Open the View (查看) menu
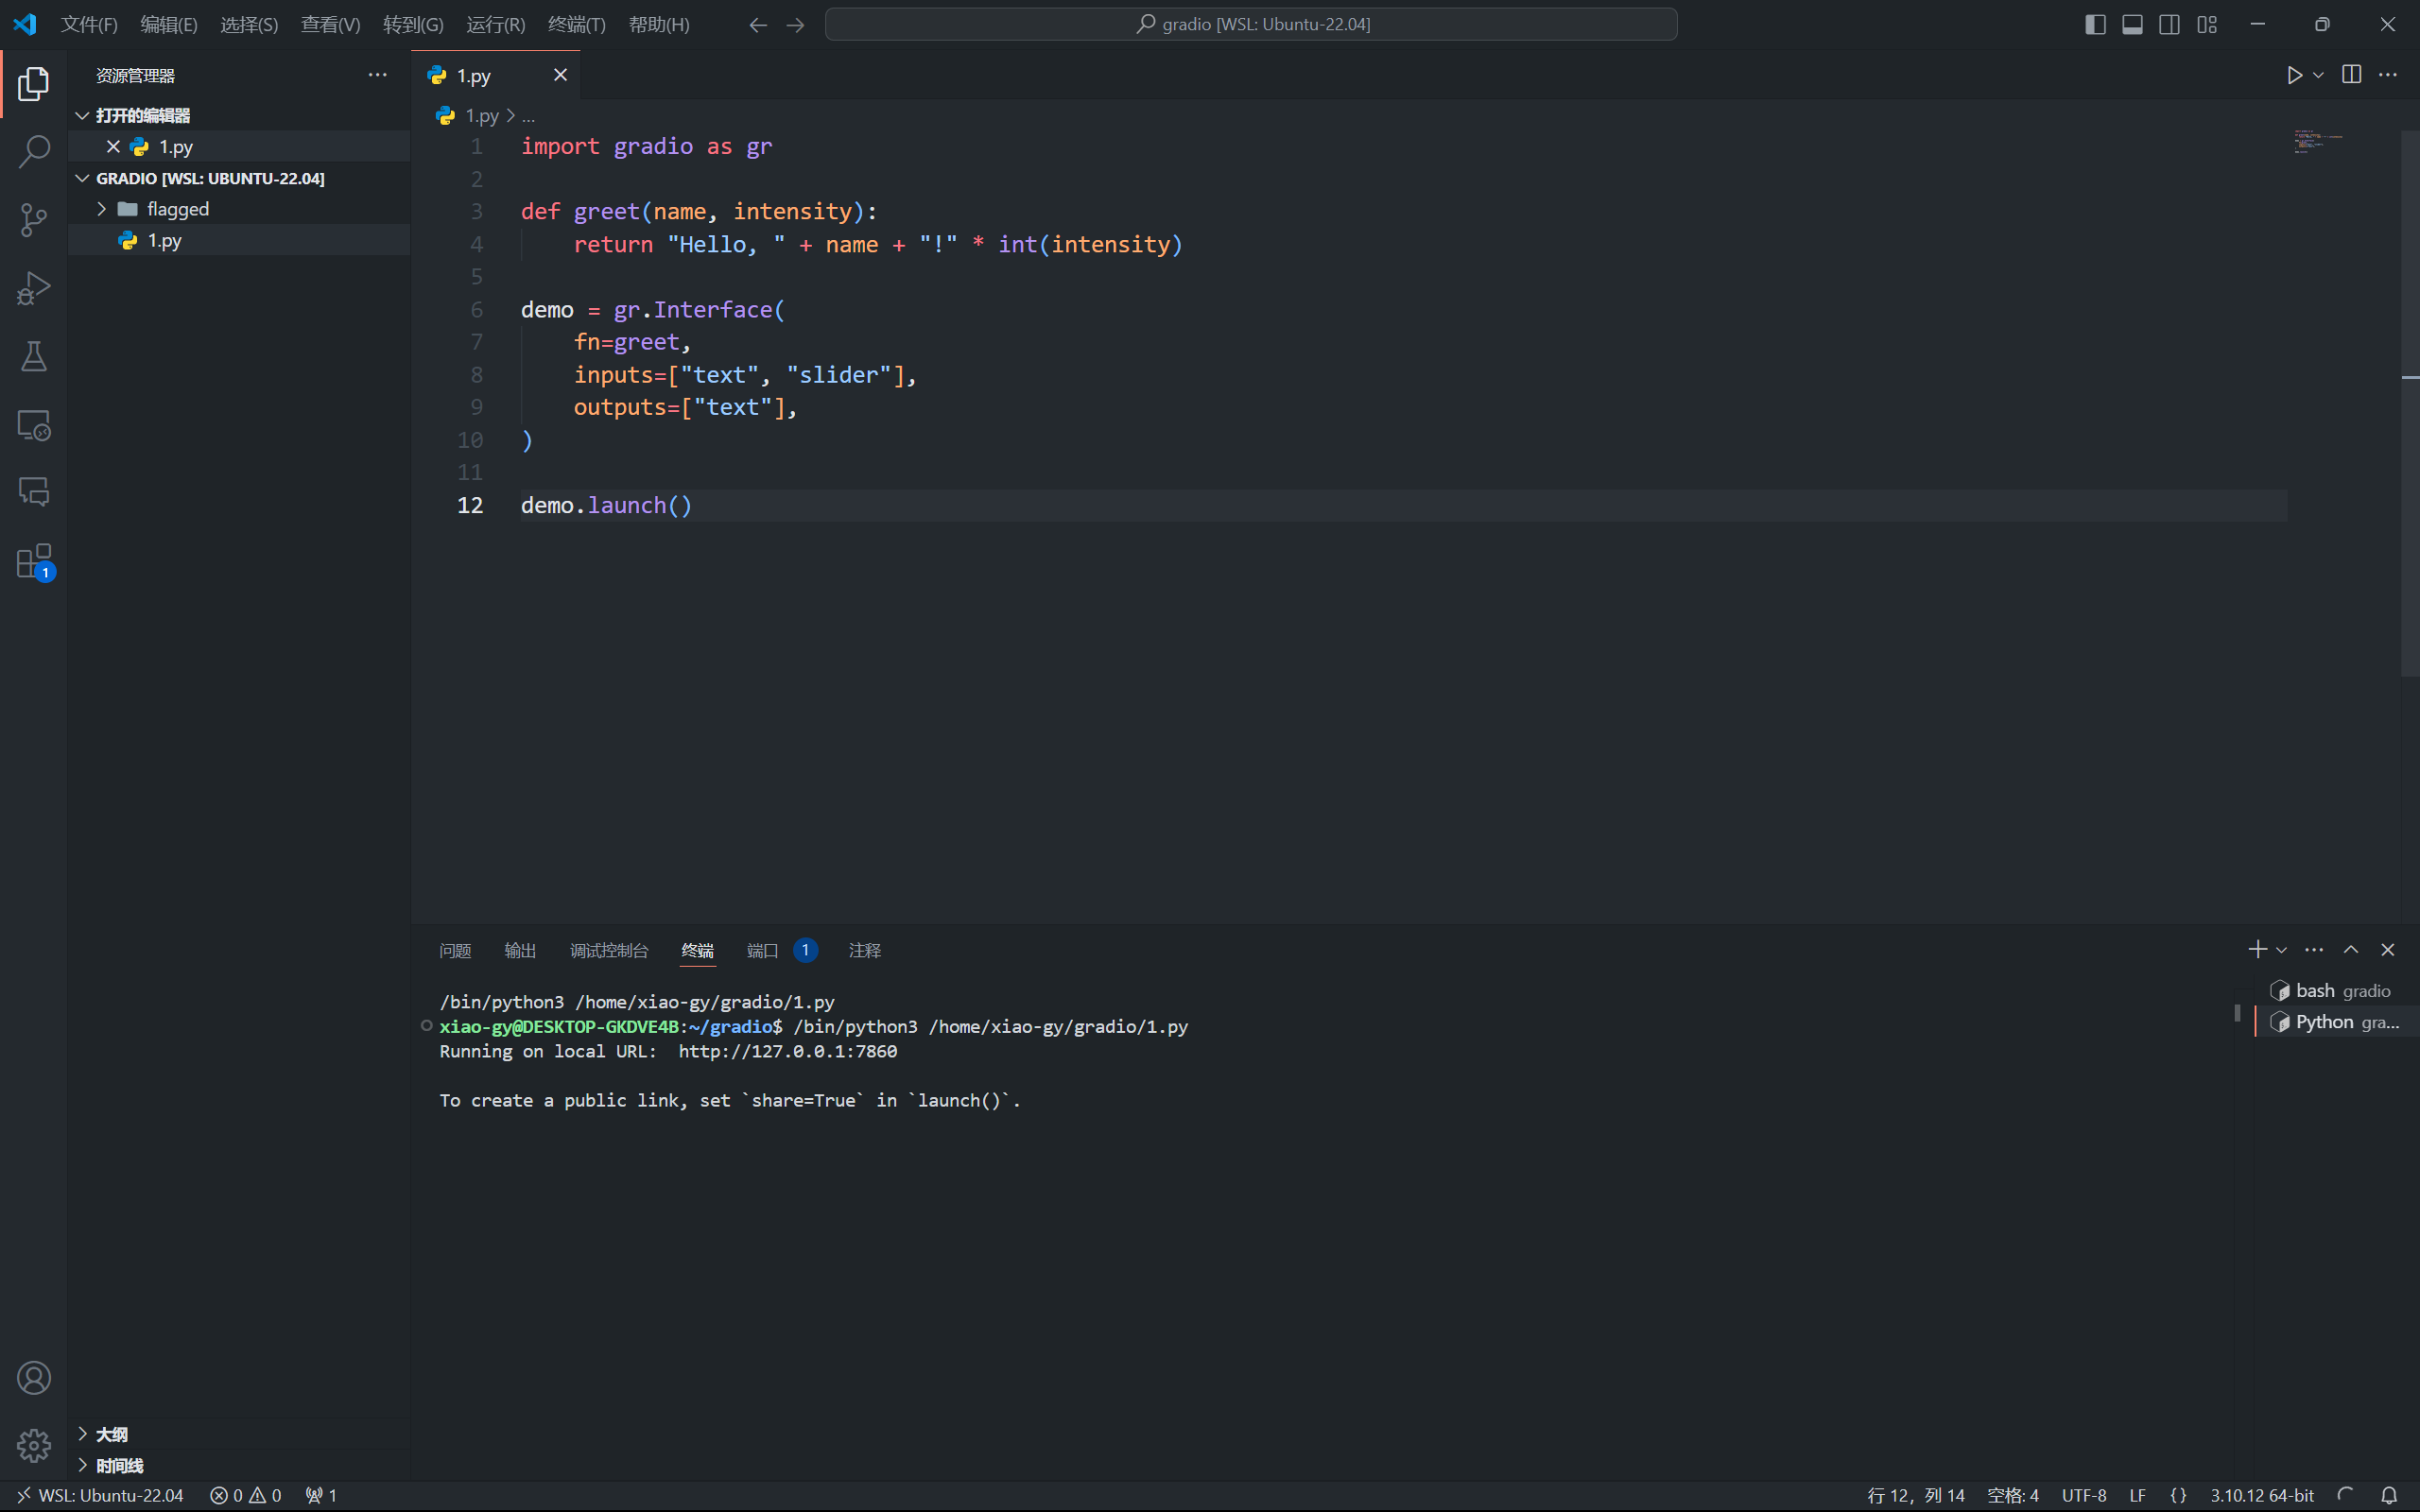Screen dimensions: 2420x1512 pyautogui.click(x=330, y=25)
